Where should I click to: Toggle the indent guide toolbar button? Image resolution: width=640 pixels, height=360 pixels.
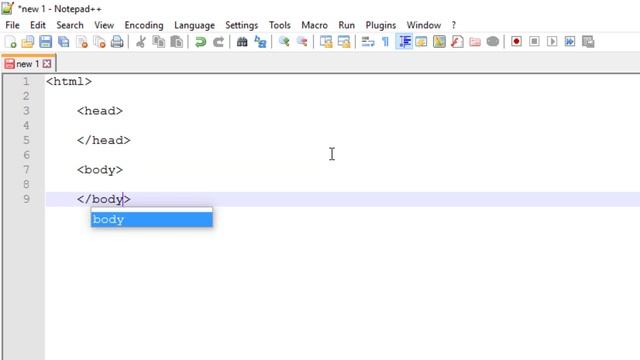tap(404, 42)
